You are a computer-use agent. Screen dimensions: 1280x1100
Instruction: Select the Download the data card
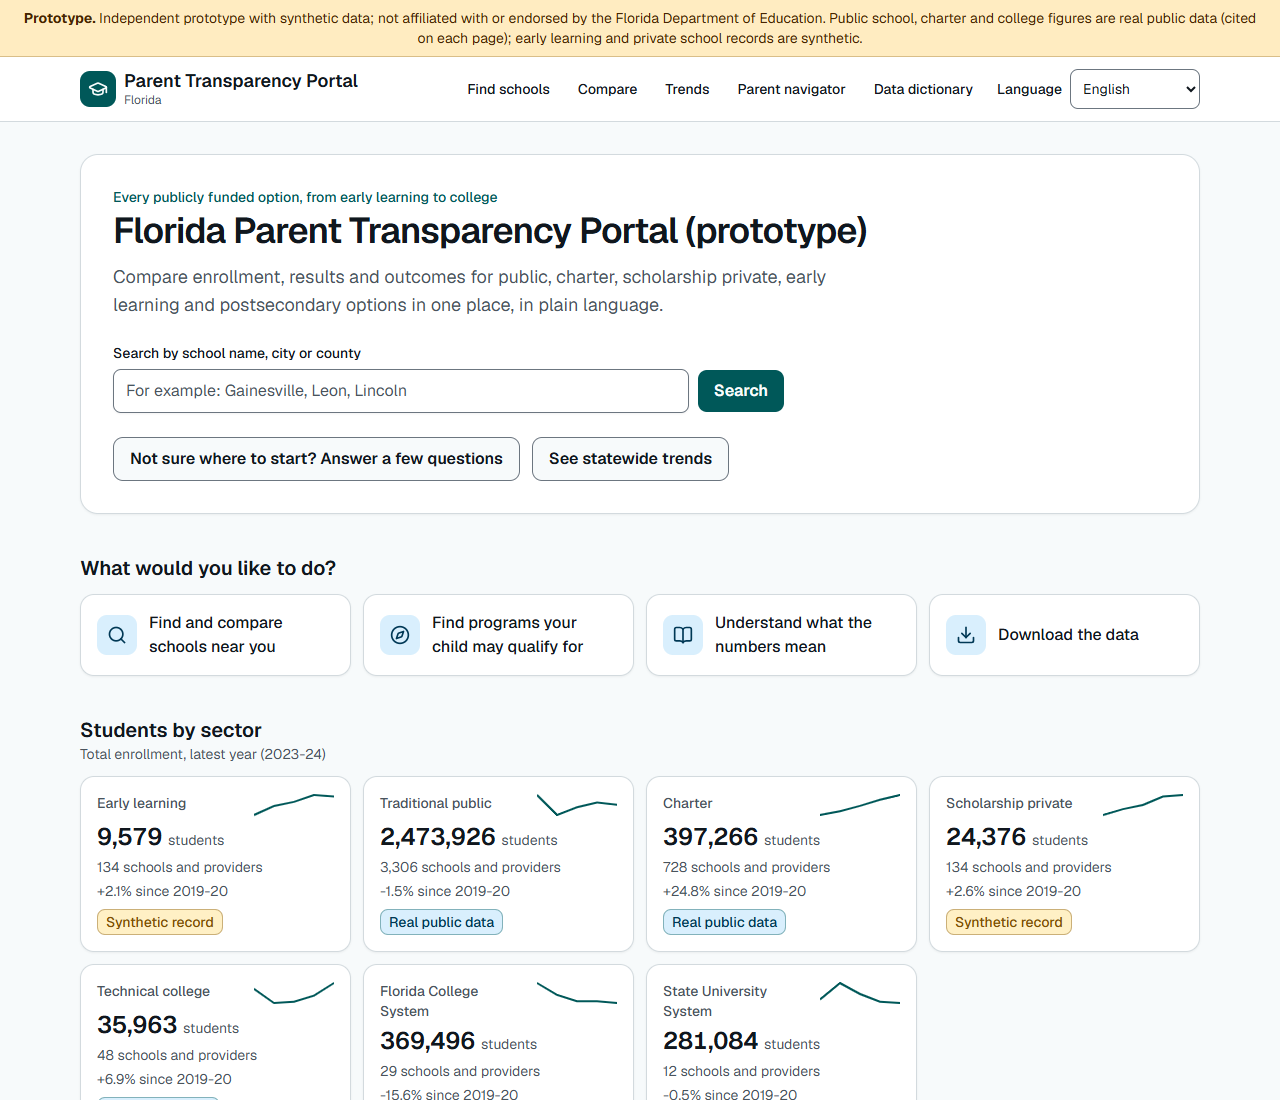click(1064, 635)
